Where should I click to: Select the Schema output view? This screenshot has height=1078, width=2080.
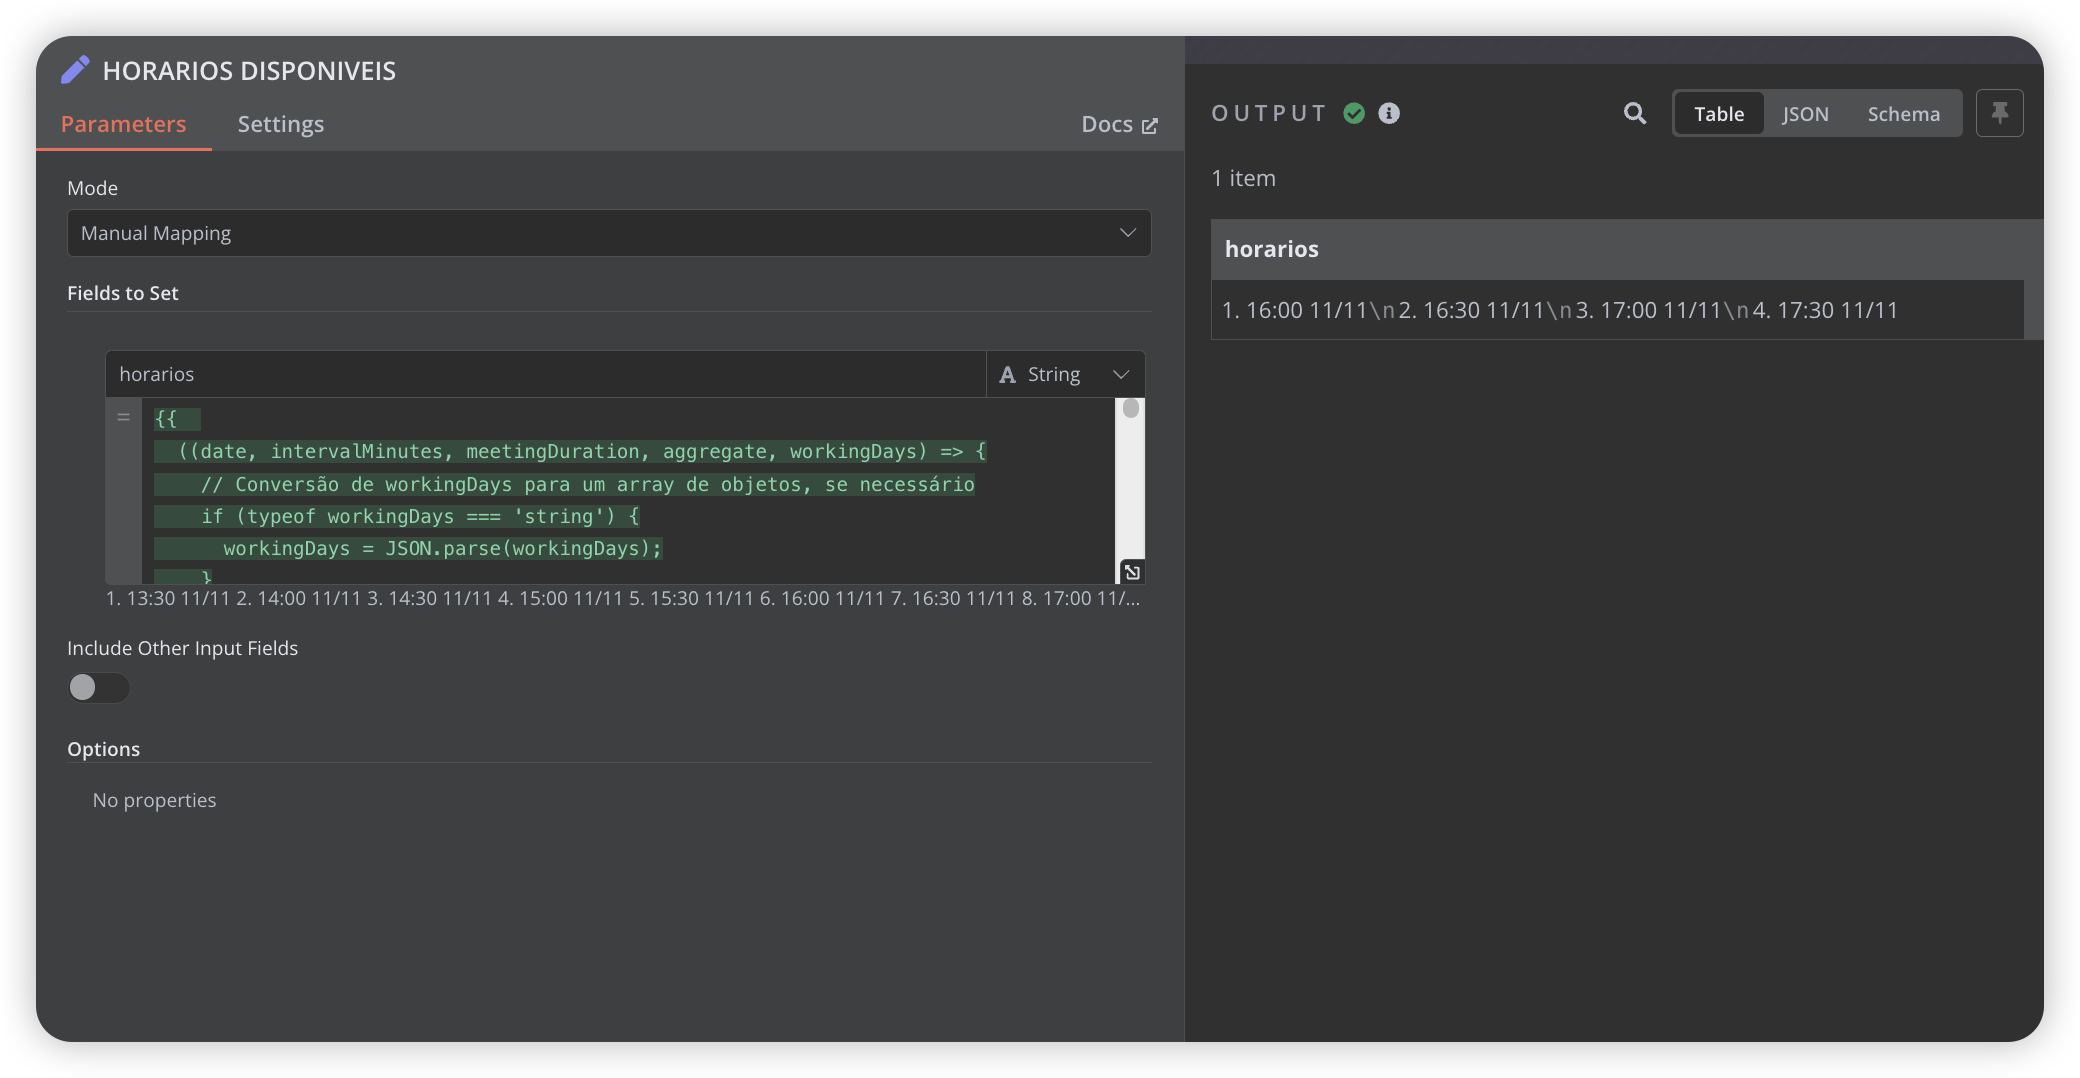[x=1904, y=113]
